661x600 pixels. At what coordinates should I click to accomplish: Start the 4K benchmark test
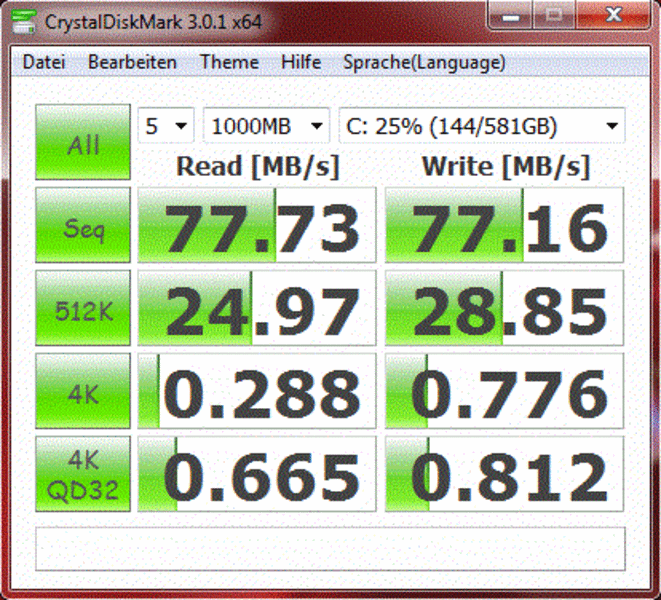(x=83, y=391)
